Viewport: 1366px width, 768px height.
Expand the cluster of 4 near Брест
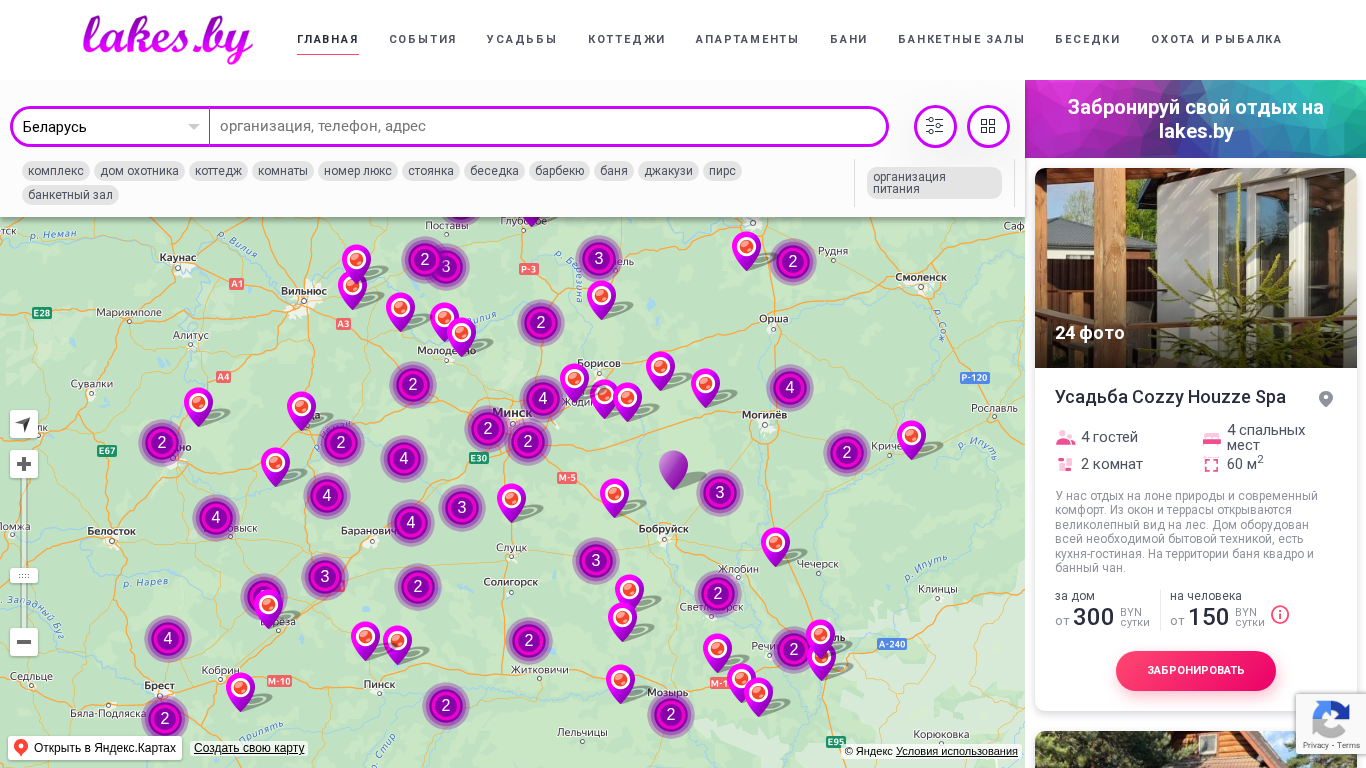tap(168, 639)
